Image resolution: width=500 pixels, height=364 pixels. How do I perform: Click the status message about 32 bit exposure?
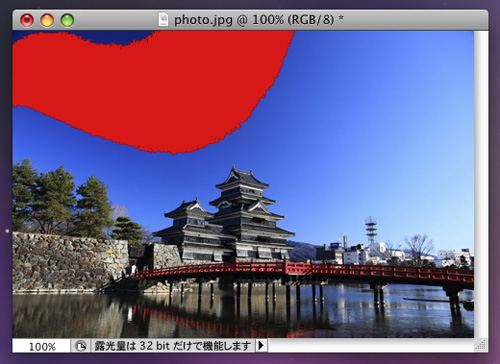click(173, 346)
